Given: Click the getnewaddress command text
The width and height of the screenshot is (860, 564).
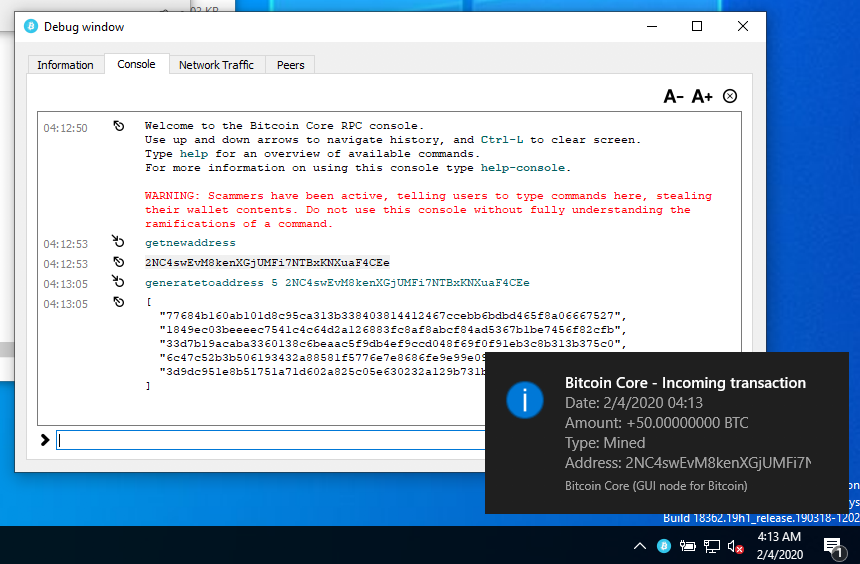Looking at the screenshot, I should (x=190, y=242).
